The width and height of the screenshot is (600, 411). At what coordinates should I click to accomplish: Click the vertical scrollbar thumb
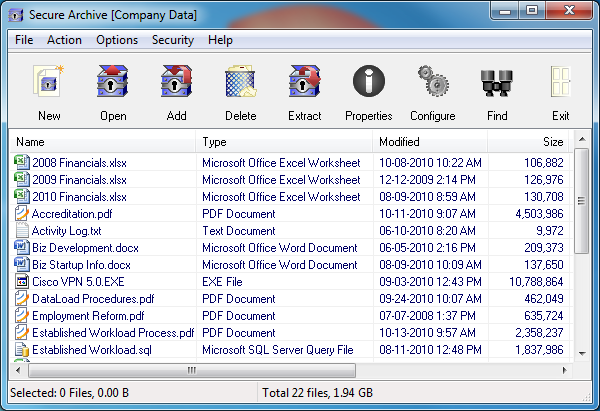[x=582, y=201]
